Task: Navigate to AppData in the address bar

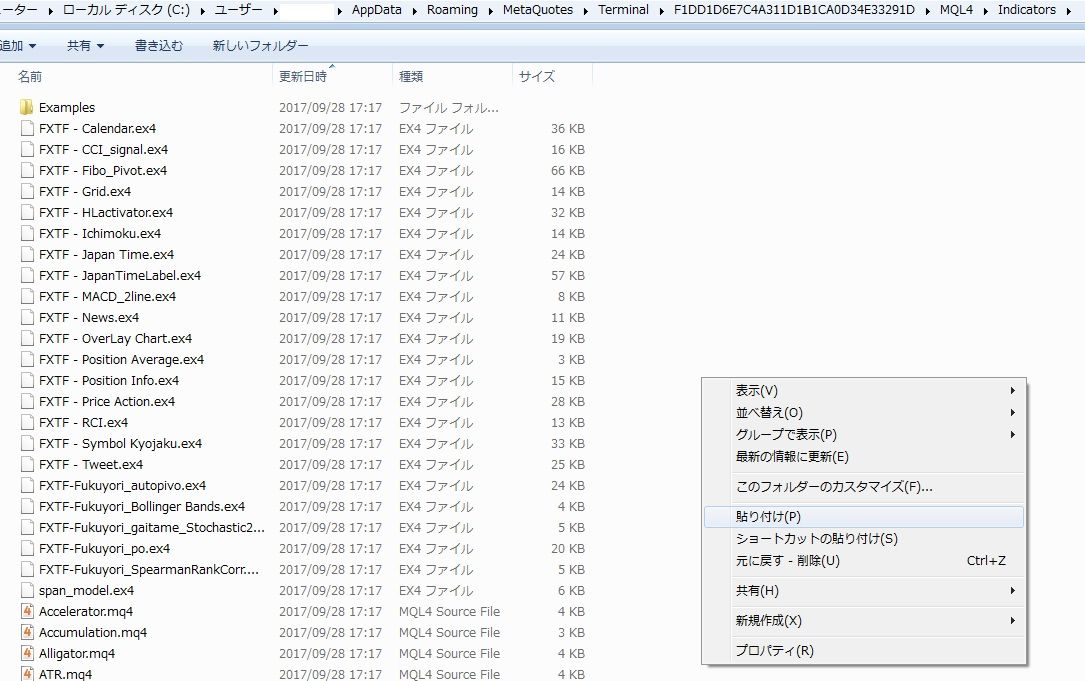Action: [376, 10]
